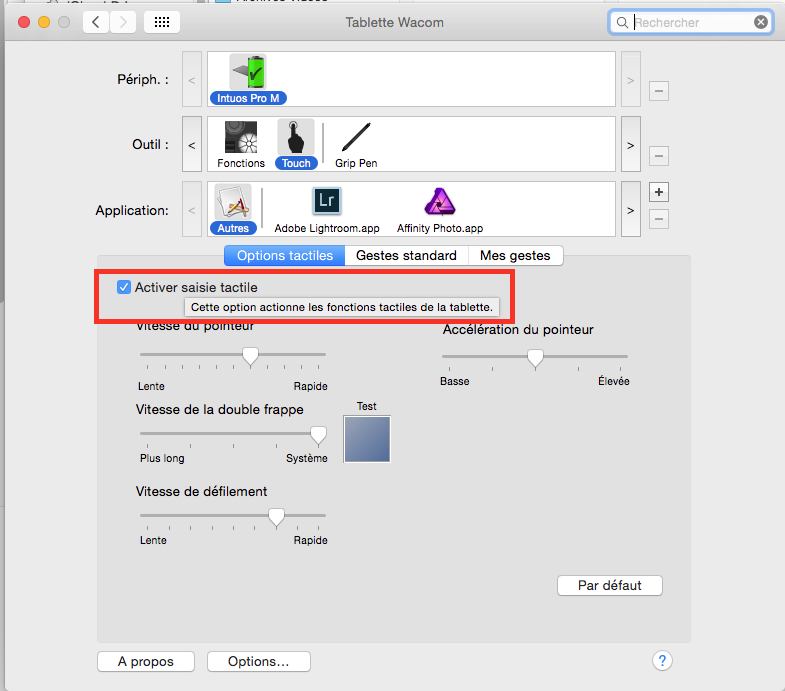
Task: Go forward with the toolbar forward arrow
Action: coord(123,22)
